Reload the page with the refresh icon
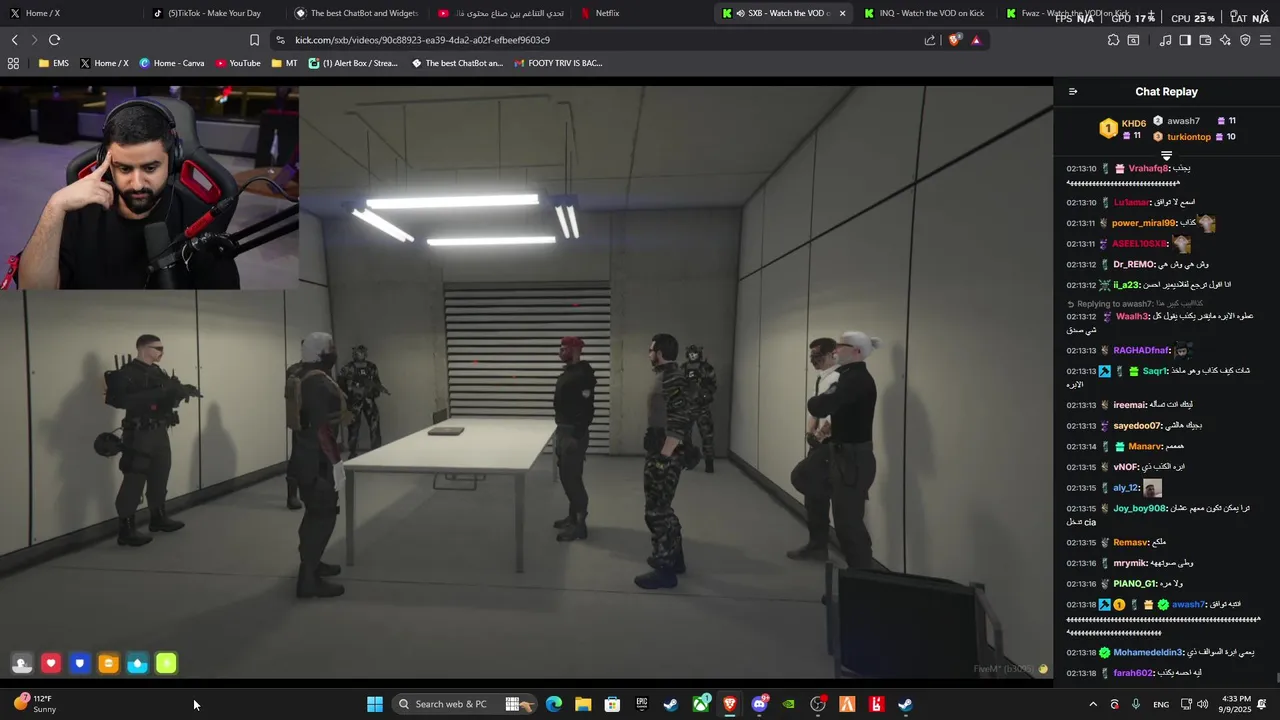Viewport: 1280px width, 720px height. coord(54,40)
